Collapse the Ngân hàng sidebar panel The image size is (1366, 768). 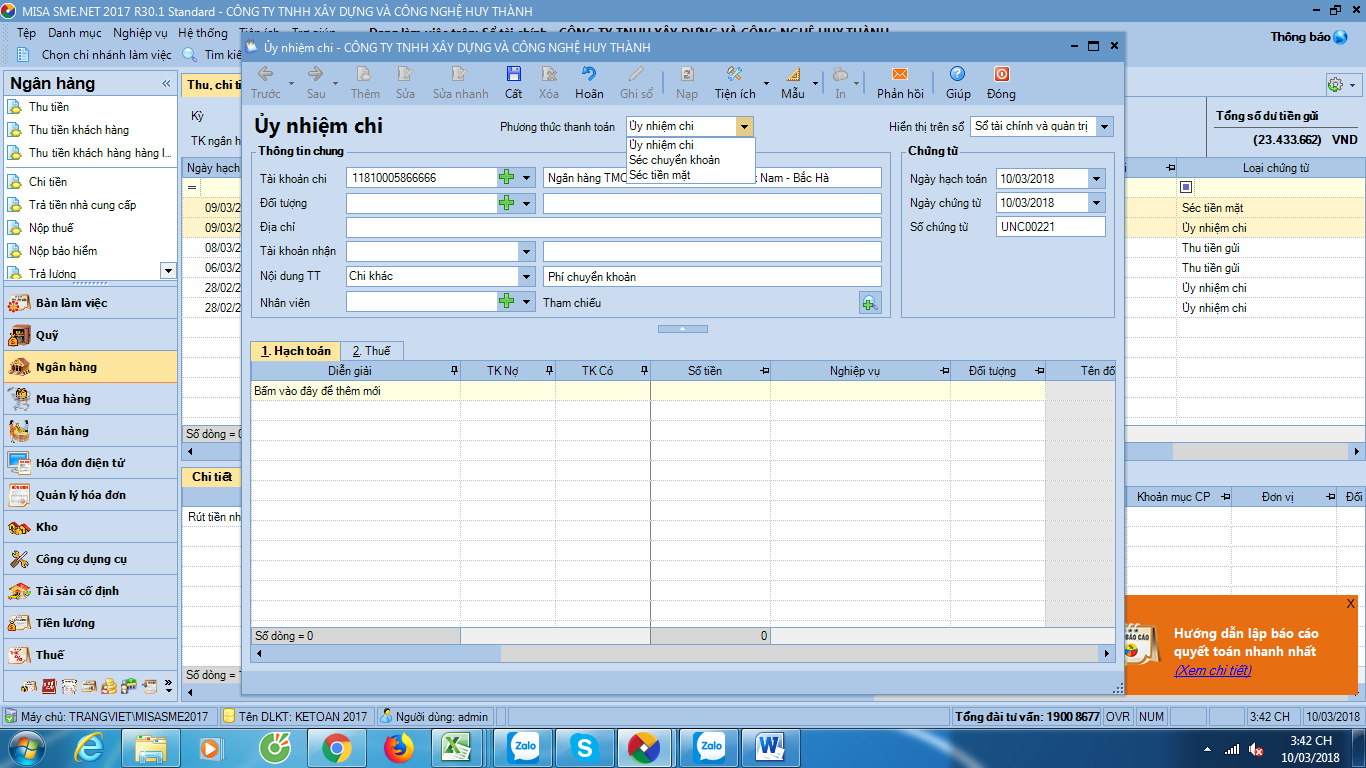(x=165, y=83)
